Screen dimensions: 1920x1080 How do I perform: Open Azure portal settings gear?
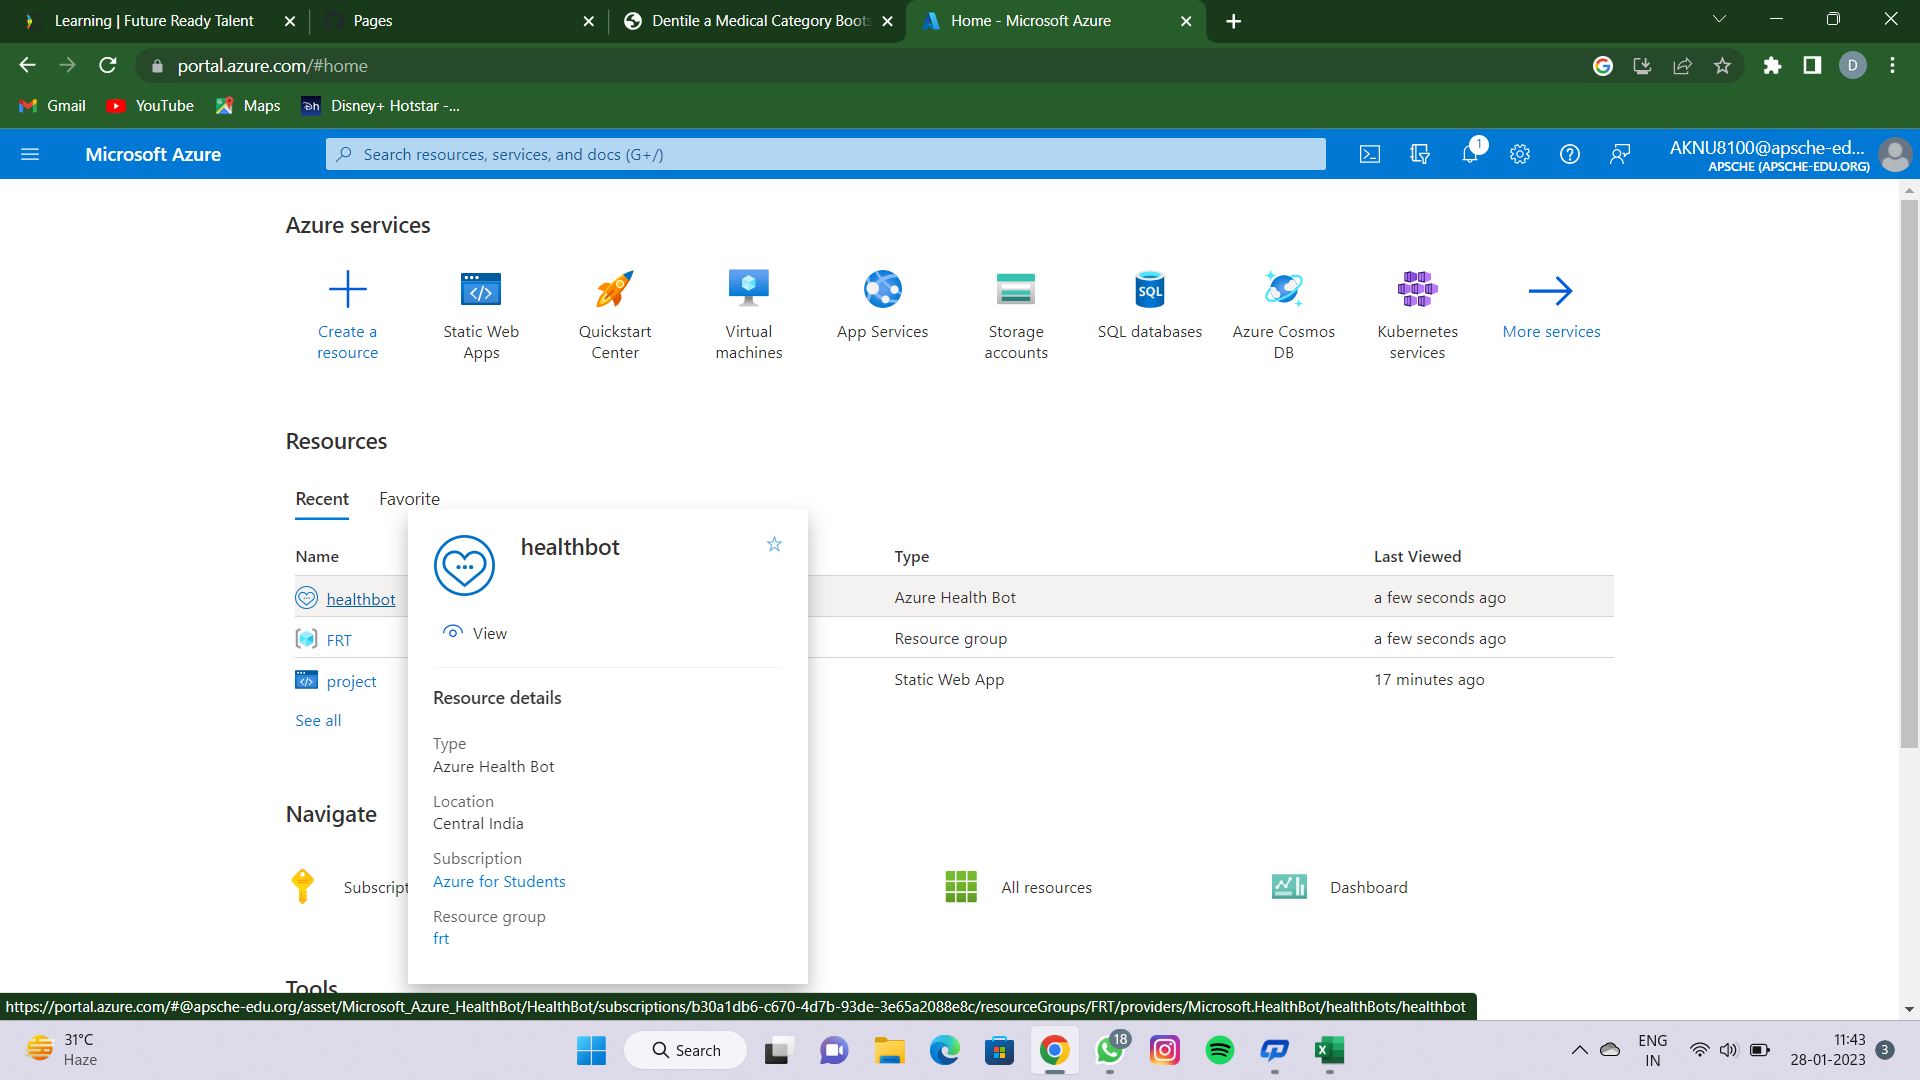pos(1520,154)
